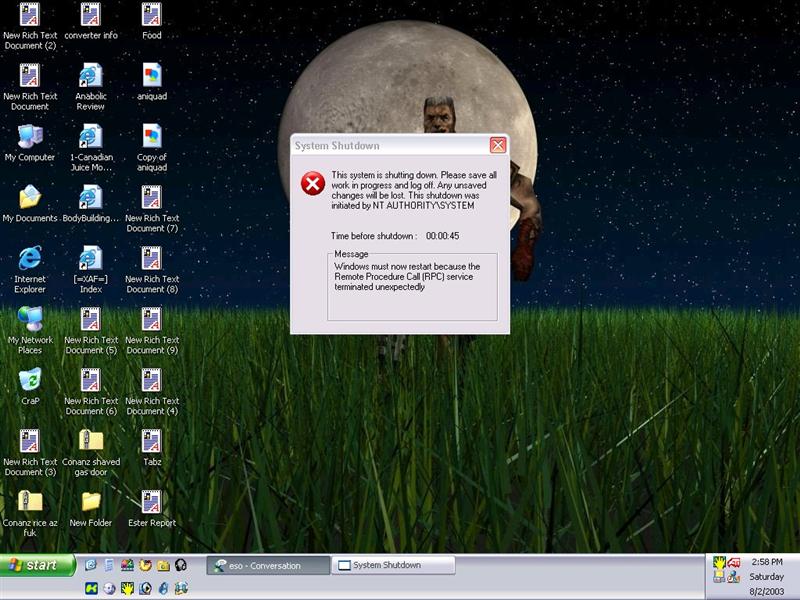Screen dimensions: 800x600
Task: Select the aniquad image file icon
Action: coord(152,82)
